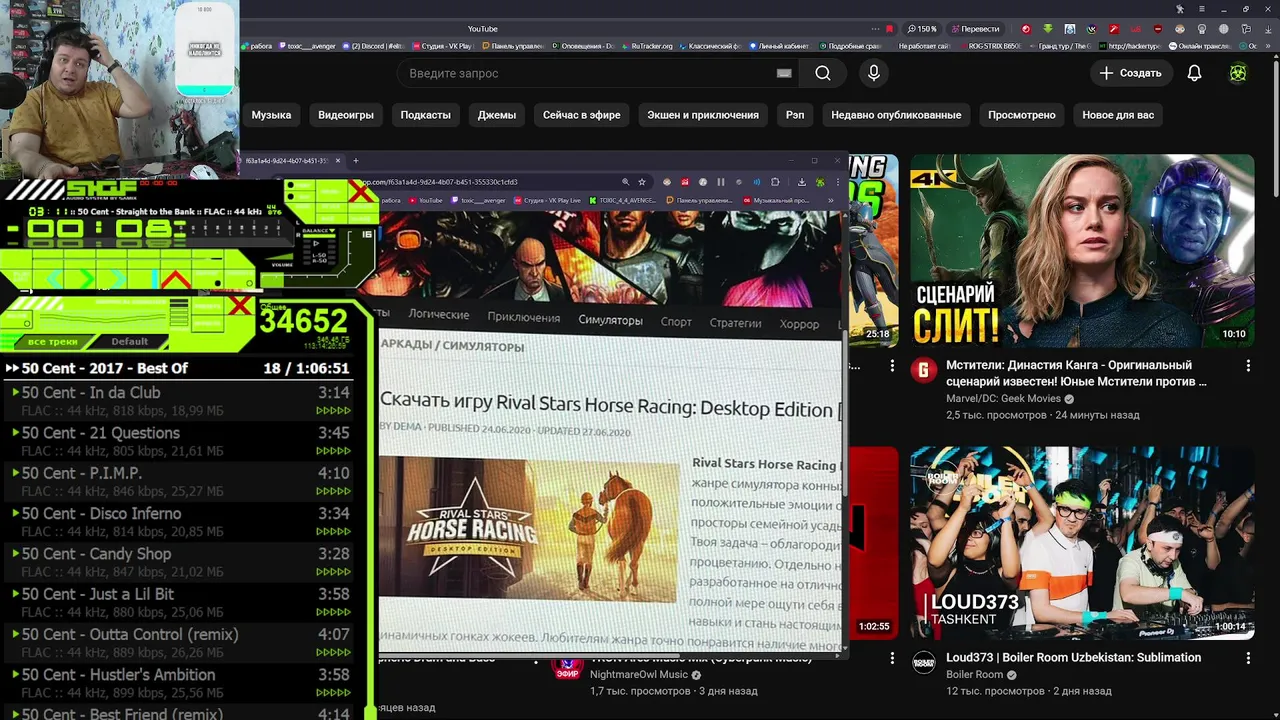Open the BALANCE dropdown arrow in player

332,231
